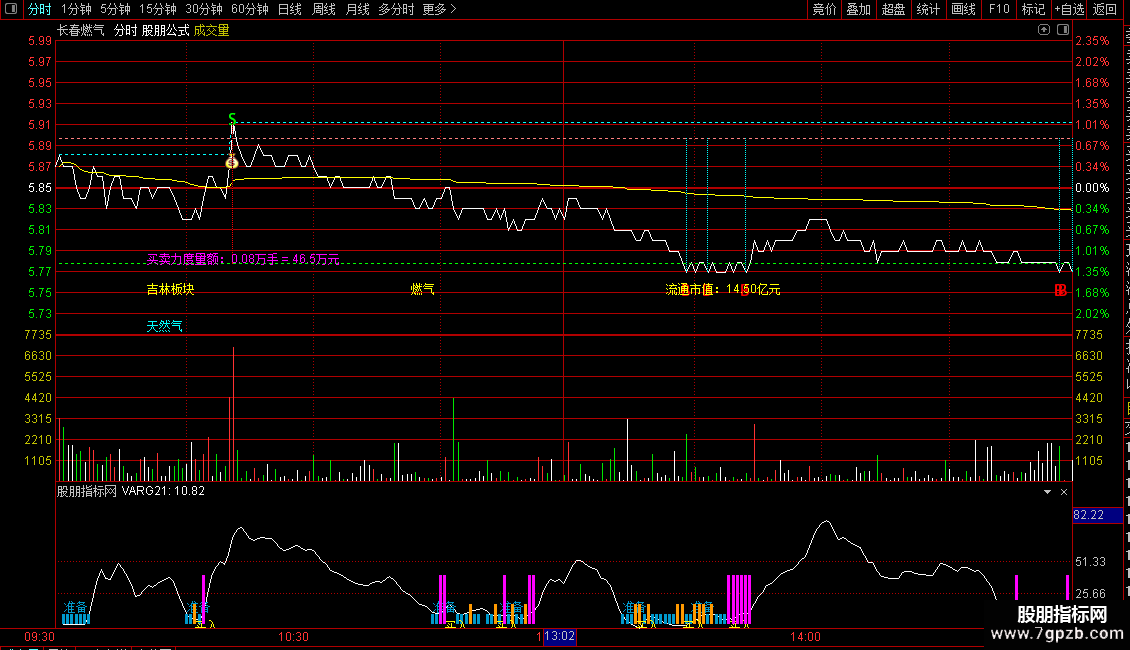Open F10 company info
The width and height of the screenshot is (1130, 650).
coord(999,9)
